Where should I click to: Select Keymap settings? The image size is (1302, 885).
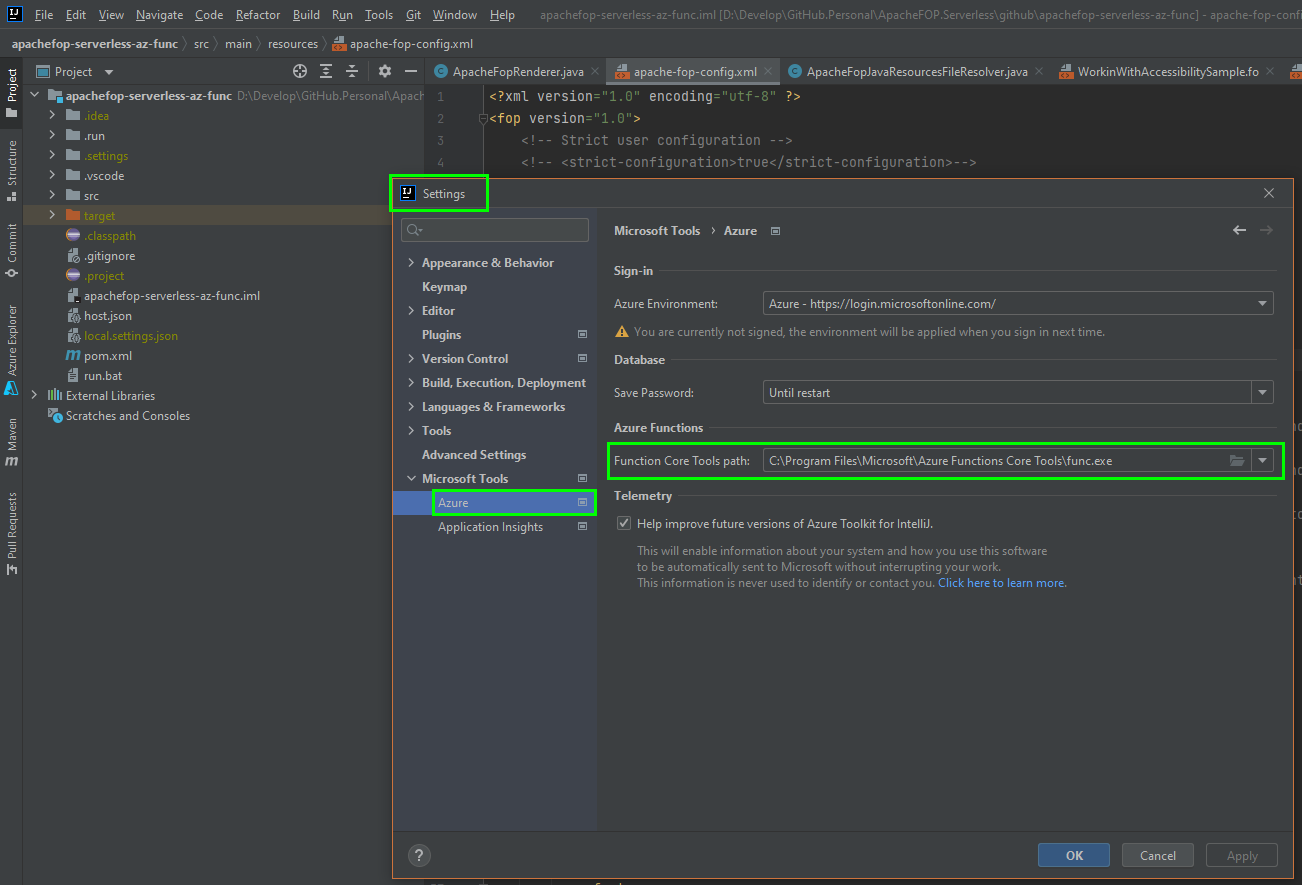pyautogui.click(x=444, y=287)
